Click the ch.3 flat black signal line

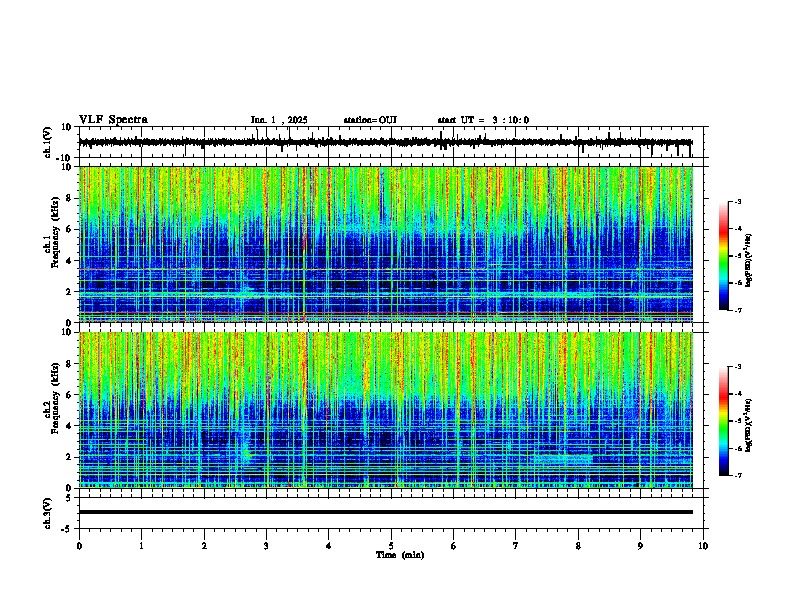(386, 512)
